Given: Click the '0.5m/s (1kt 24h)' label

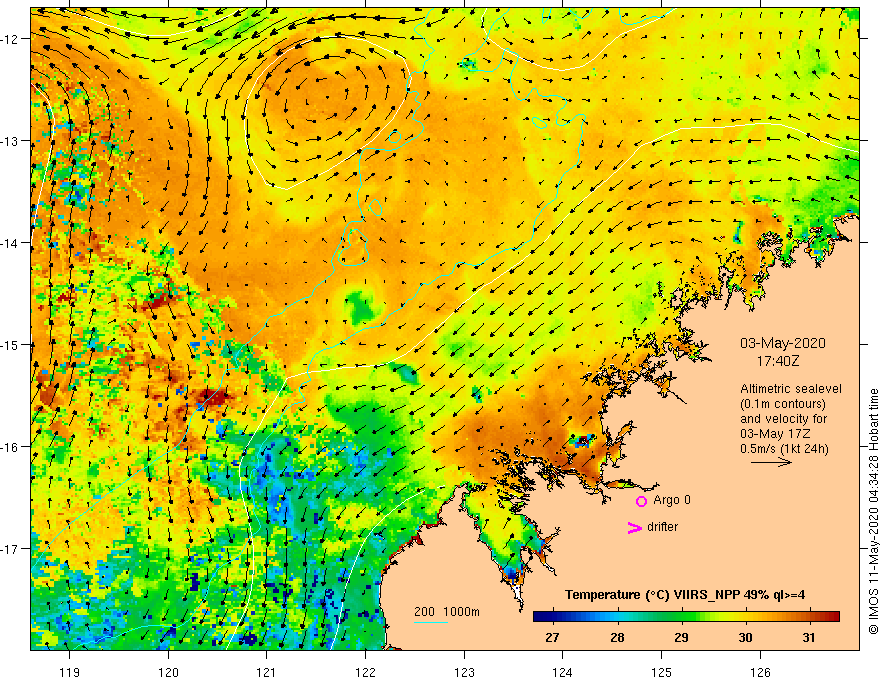Looking at the screenshot, I should (x=784, y=448).
